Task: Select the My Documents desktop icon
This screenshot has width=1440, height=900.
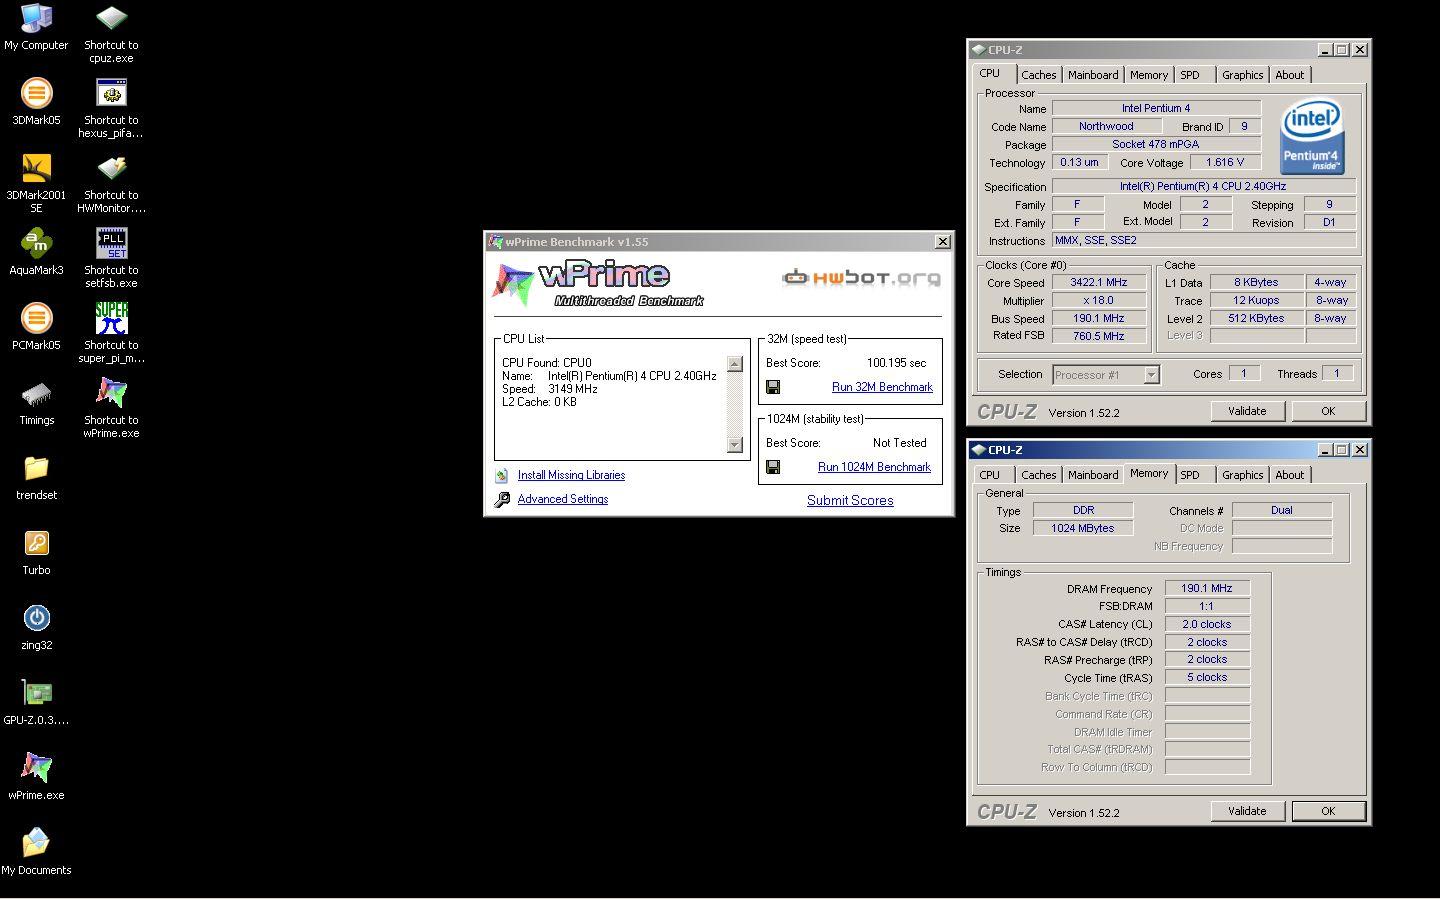Action: point(36,851)
